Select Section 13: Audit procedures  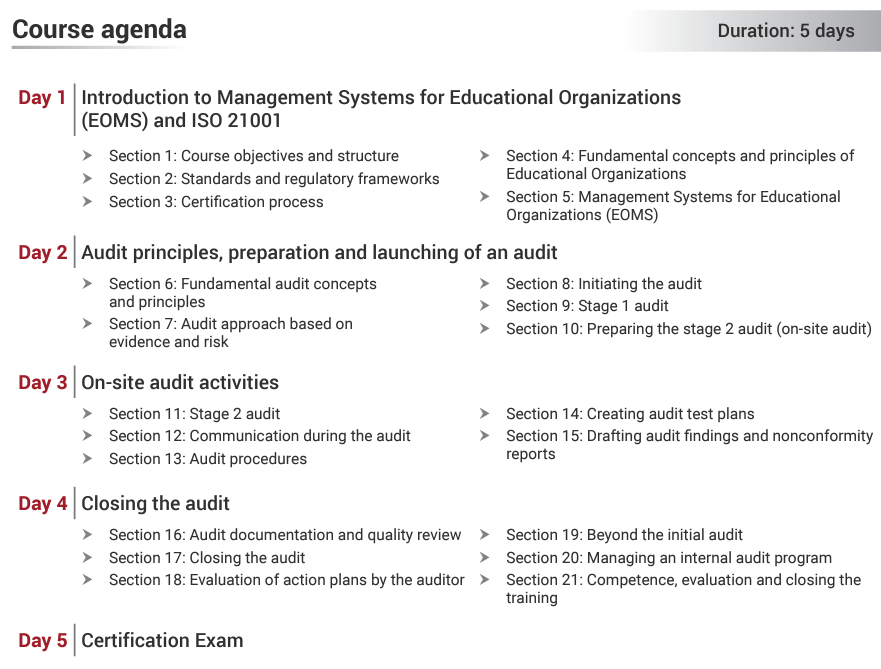point(207,459)
